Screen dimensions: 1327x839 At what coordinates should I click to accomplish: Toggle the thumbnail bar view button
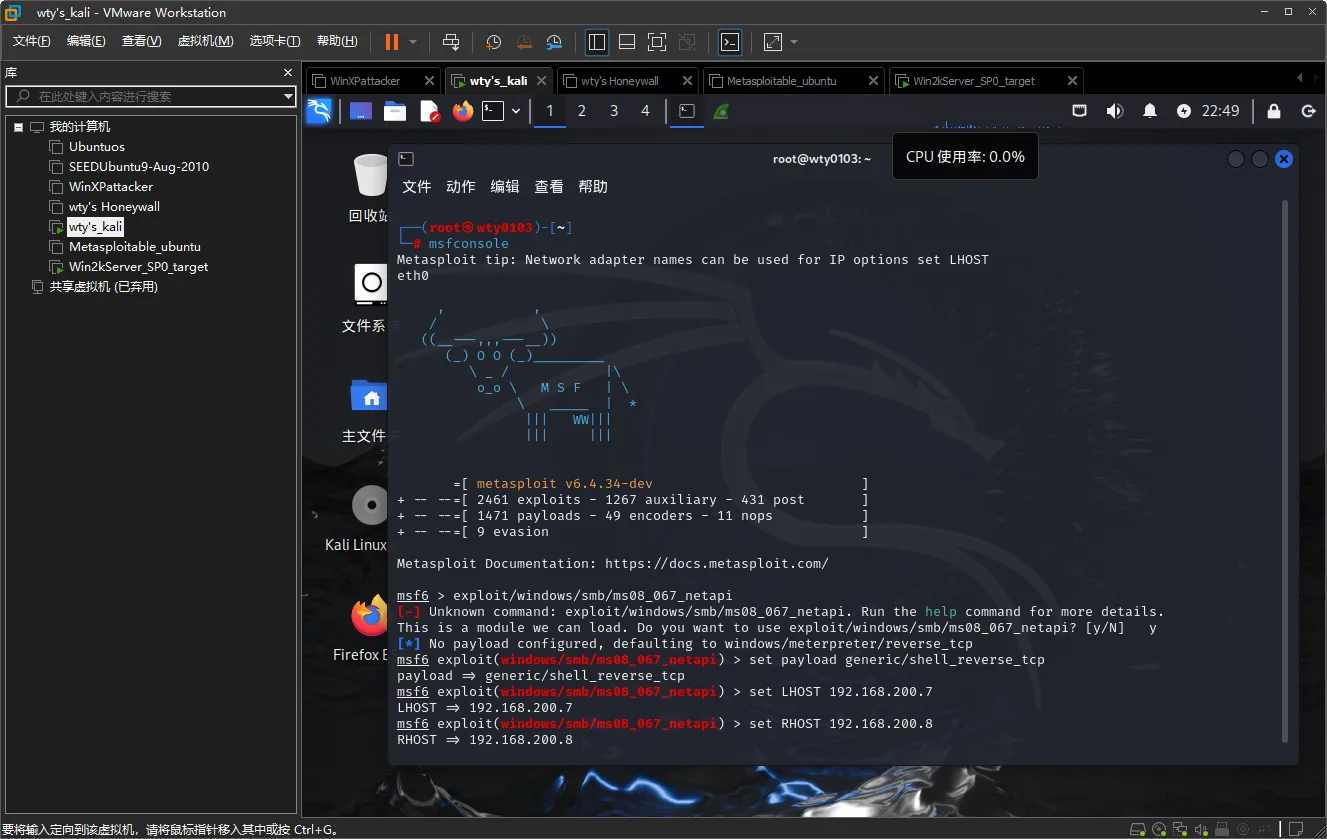click(627, 42)
